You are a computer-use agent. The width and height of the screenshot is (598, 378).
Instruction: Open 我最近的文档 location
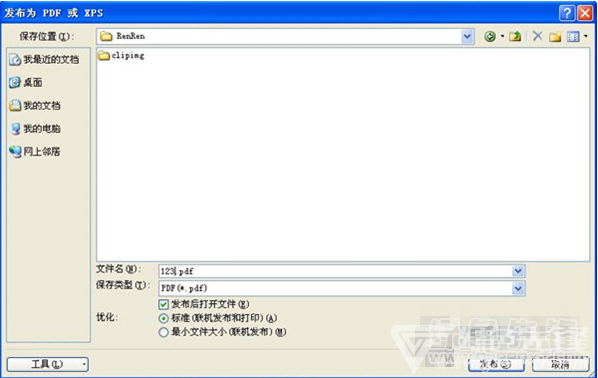pos(44,60)
